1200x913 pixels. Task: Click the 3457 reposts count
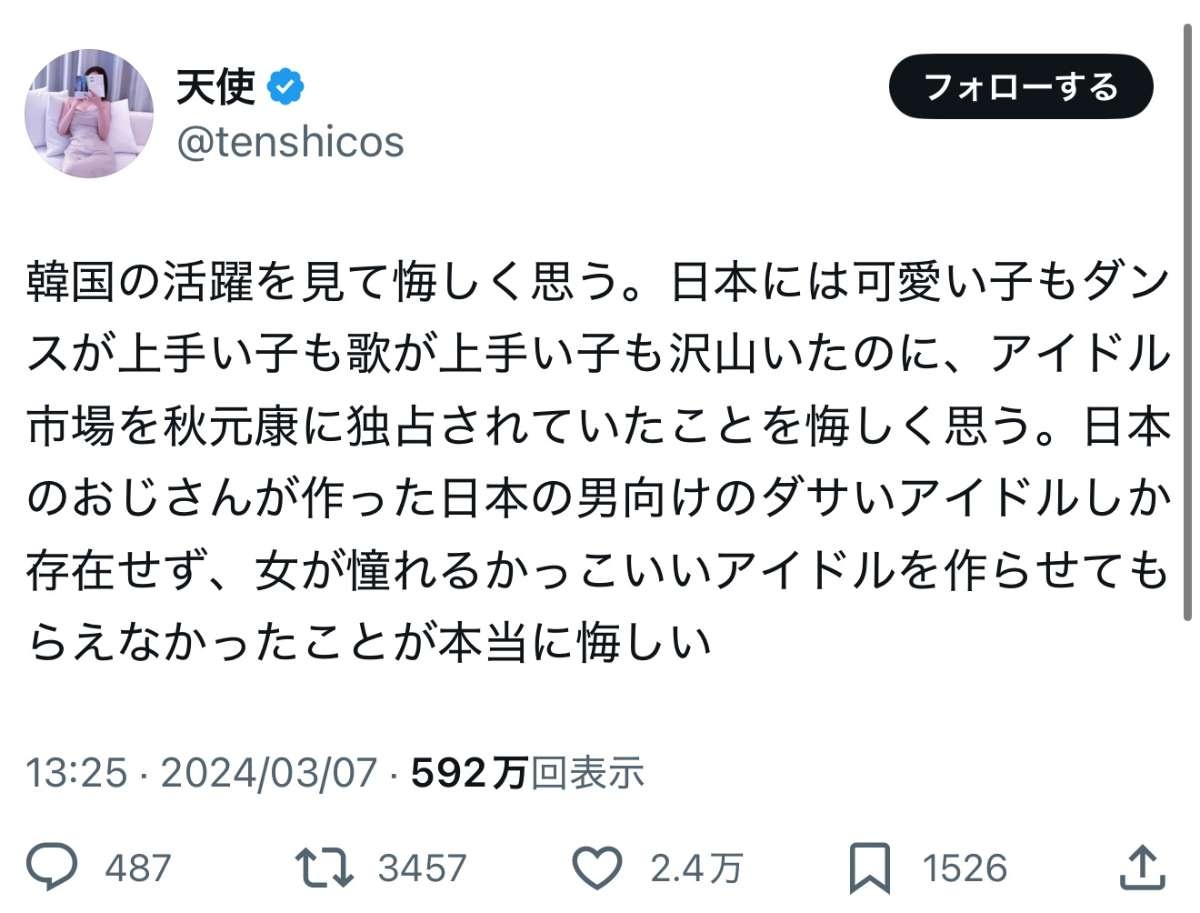point(422,868)
